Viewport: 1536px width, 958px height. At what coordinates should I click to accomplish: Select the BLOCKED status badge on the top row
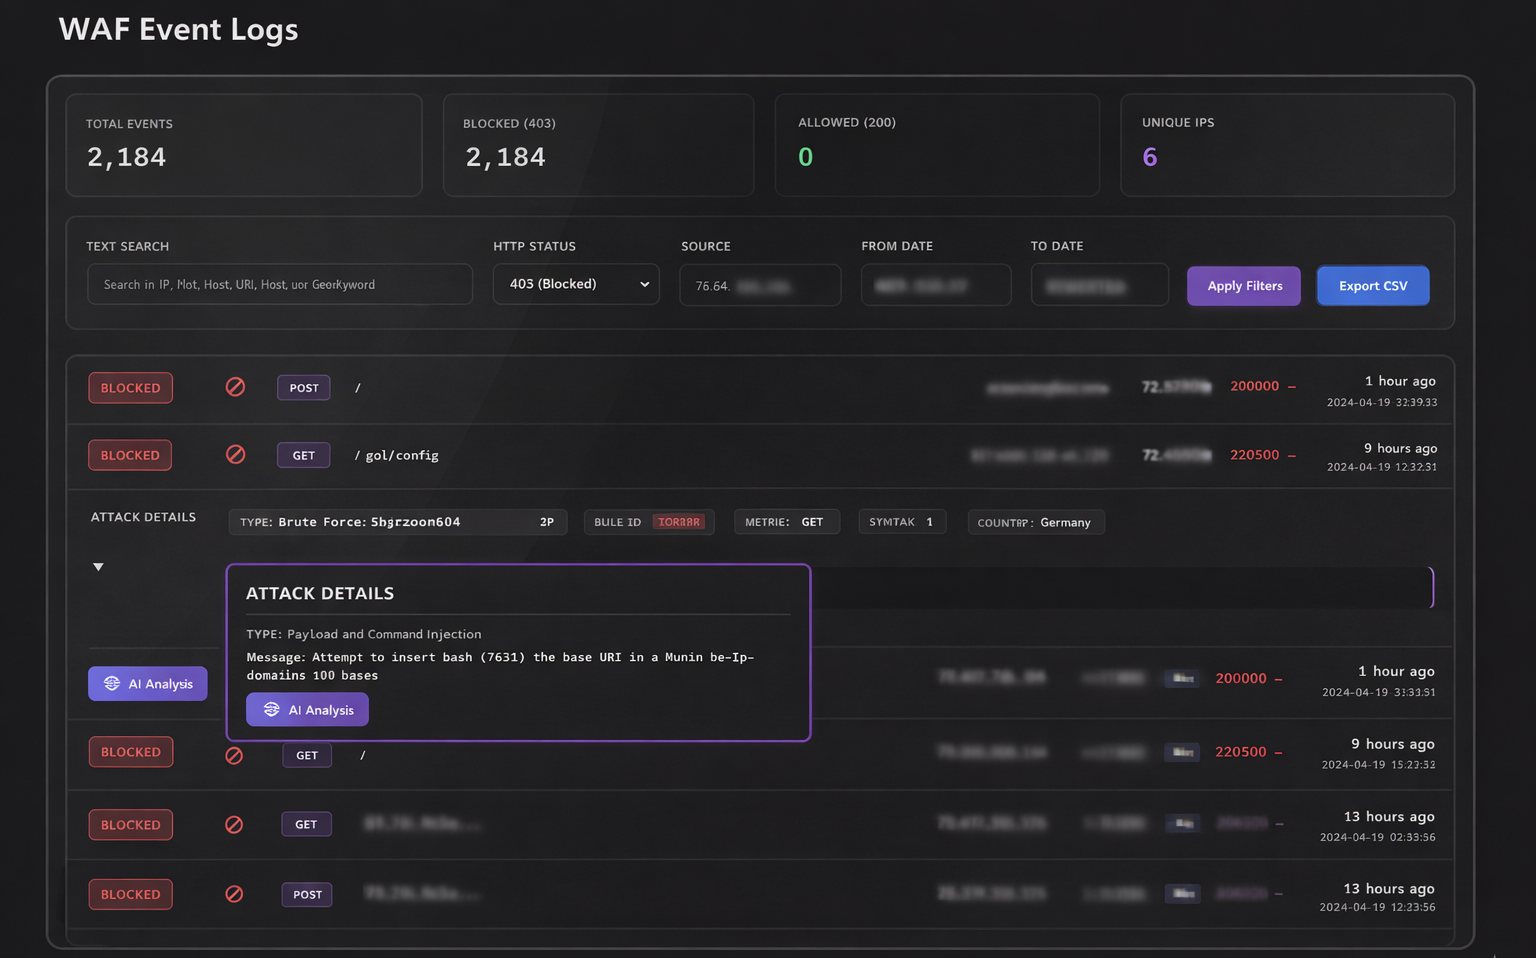click(130, 387)
